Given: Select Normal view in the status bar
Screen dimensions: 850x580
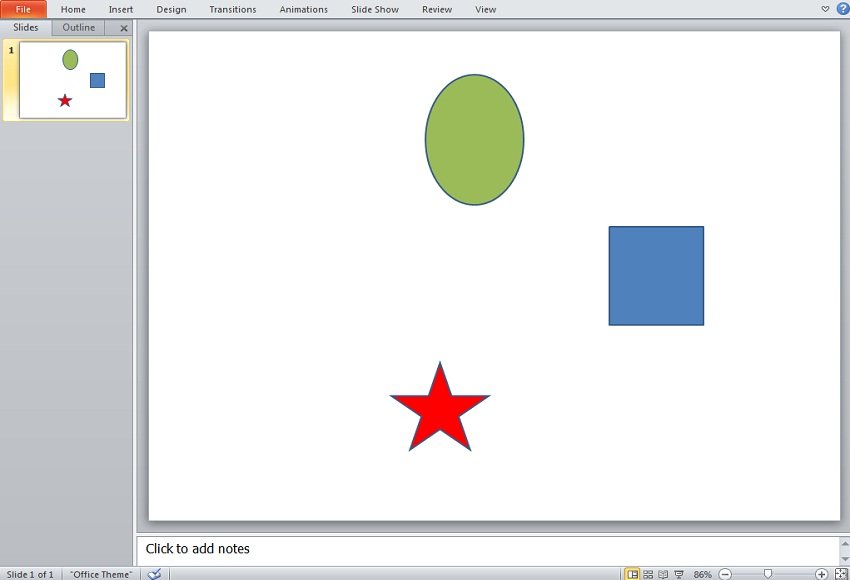Looking at the screenshot, I should point(632,574).
